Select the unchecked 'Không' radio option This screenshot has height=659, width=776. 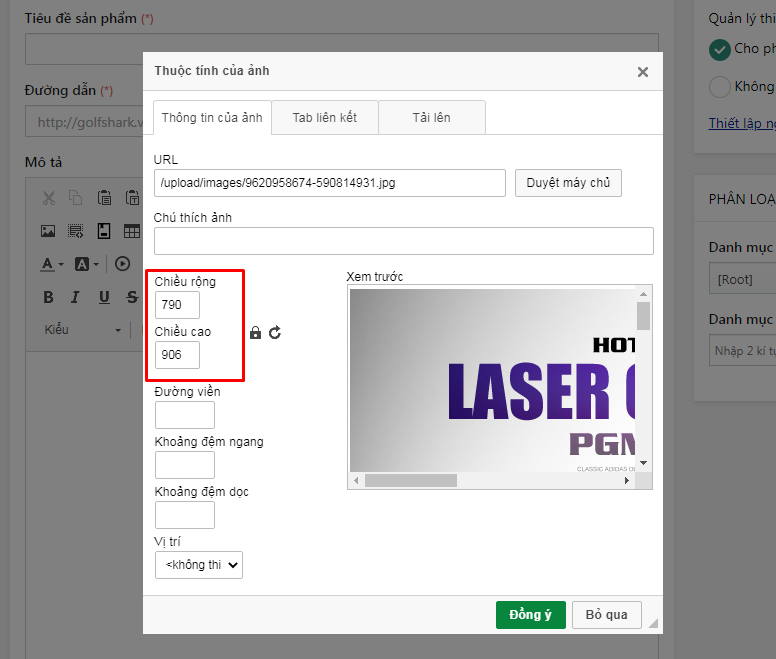719,87
